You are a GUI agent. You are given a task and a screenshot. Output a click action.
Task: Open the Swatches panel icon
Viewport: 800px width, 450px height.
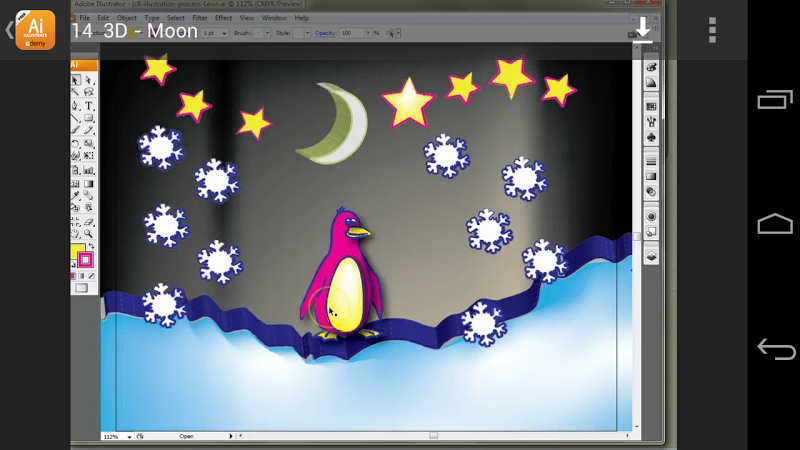(651, 107)
